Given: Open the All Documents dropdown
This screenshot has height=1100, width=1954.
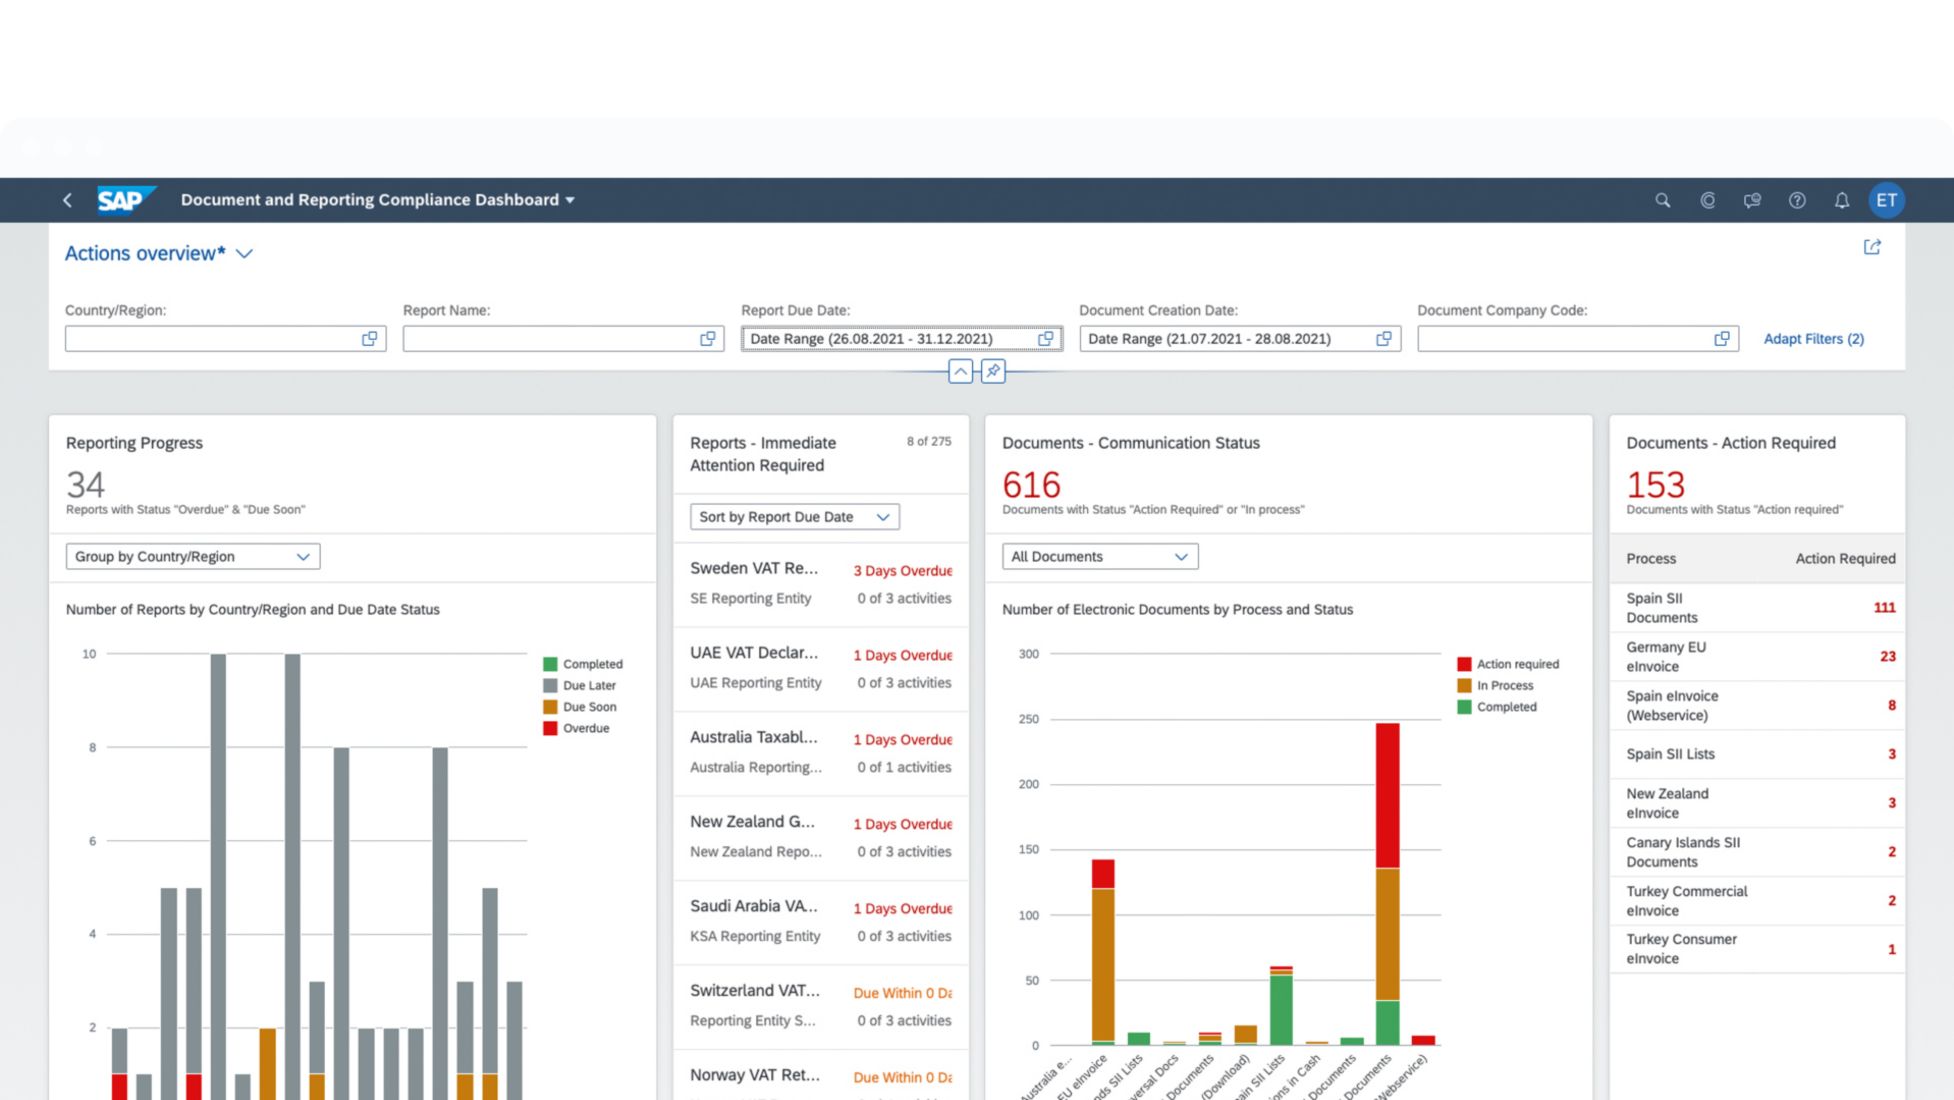Looking at the screenshot, I should (x=1180, y=557).
